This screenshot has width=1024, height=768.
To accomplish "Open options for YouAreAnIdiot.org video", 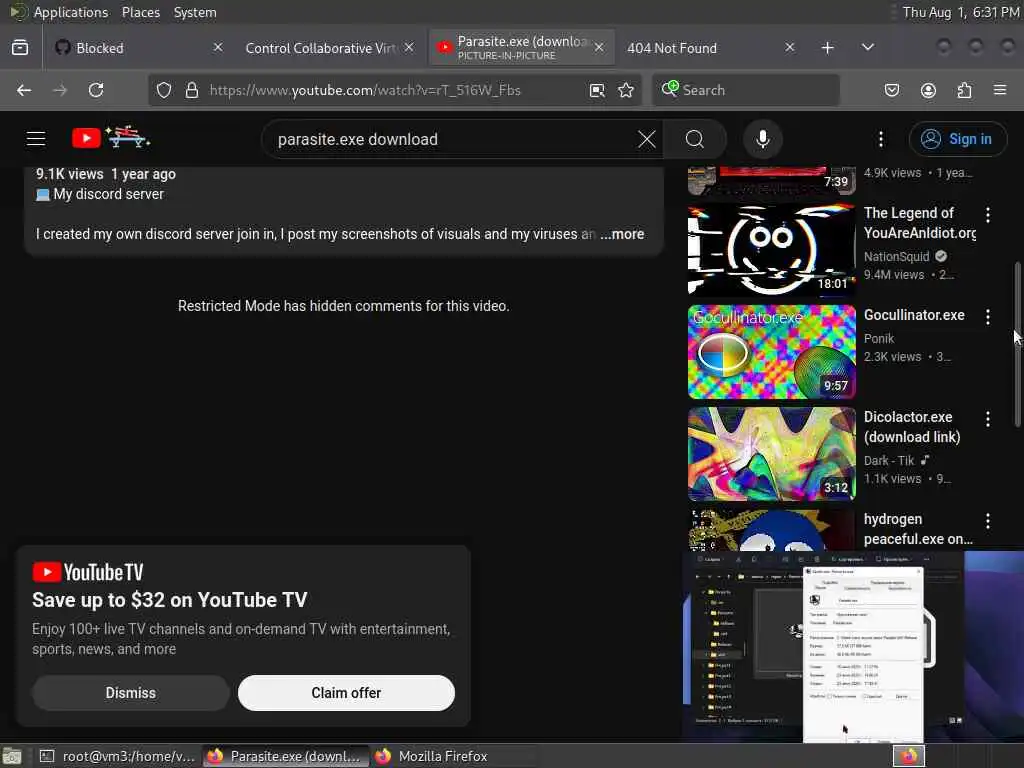I will click(987, 214).
